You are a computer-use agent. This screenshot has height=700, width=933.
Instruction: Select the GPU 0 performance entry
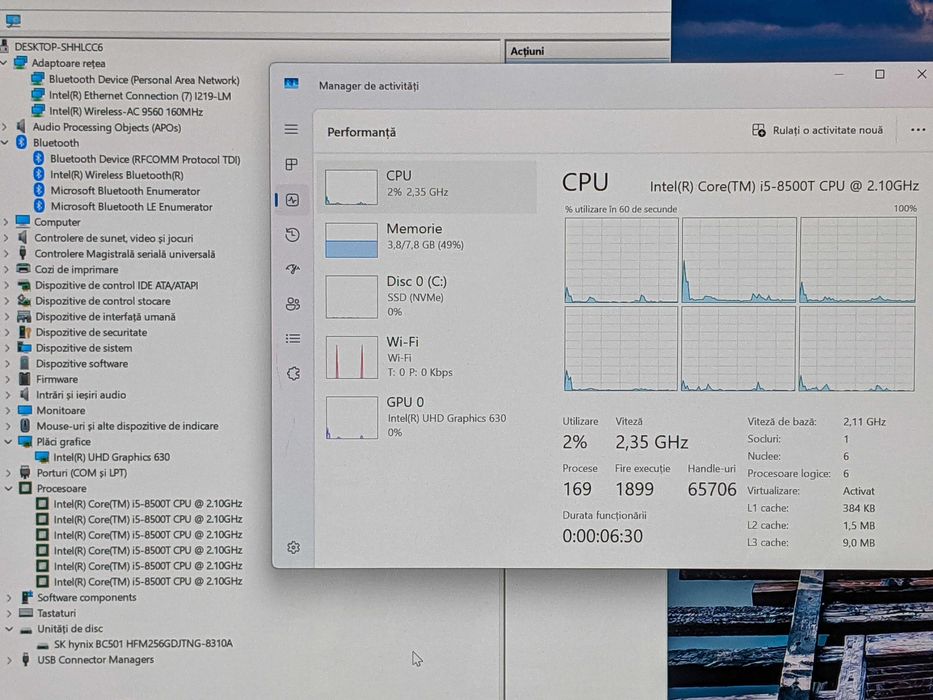click(427, 417)
